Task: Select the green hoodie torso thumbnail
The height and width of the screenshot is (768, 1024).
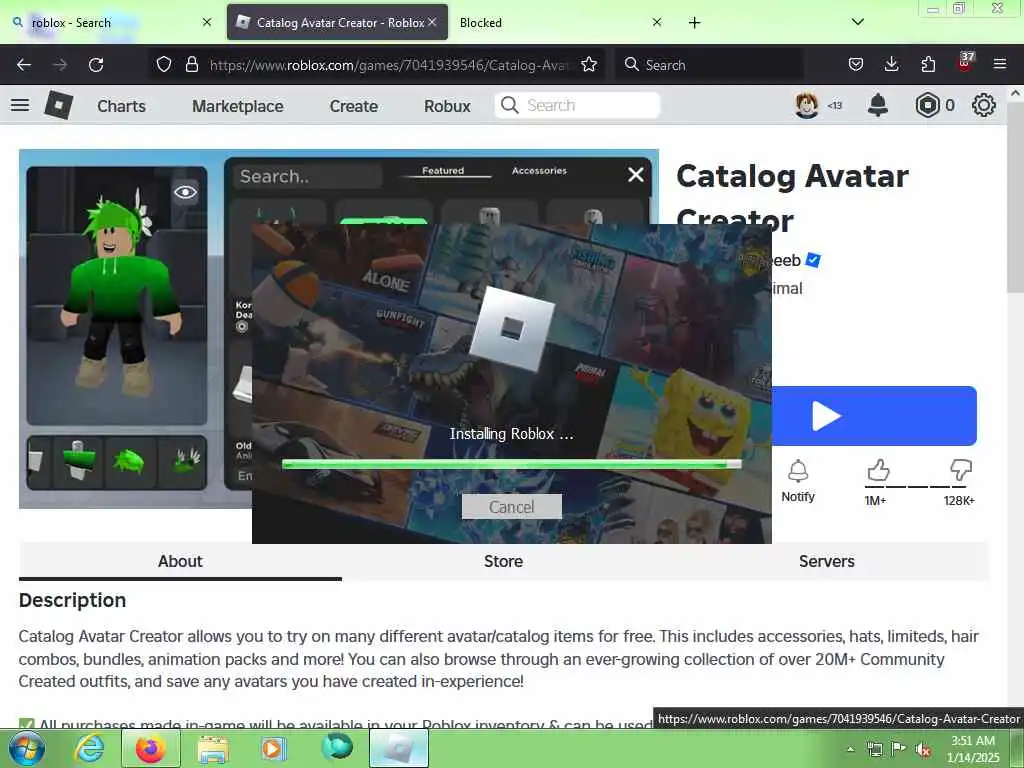Action: (77, 462)
